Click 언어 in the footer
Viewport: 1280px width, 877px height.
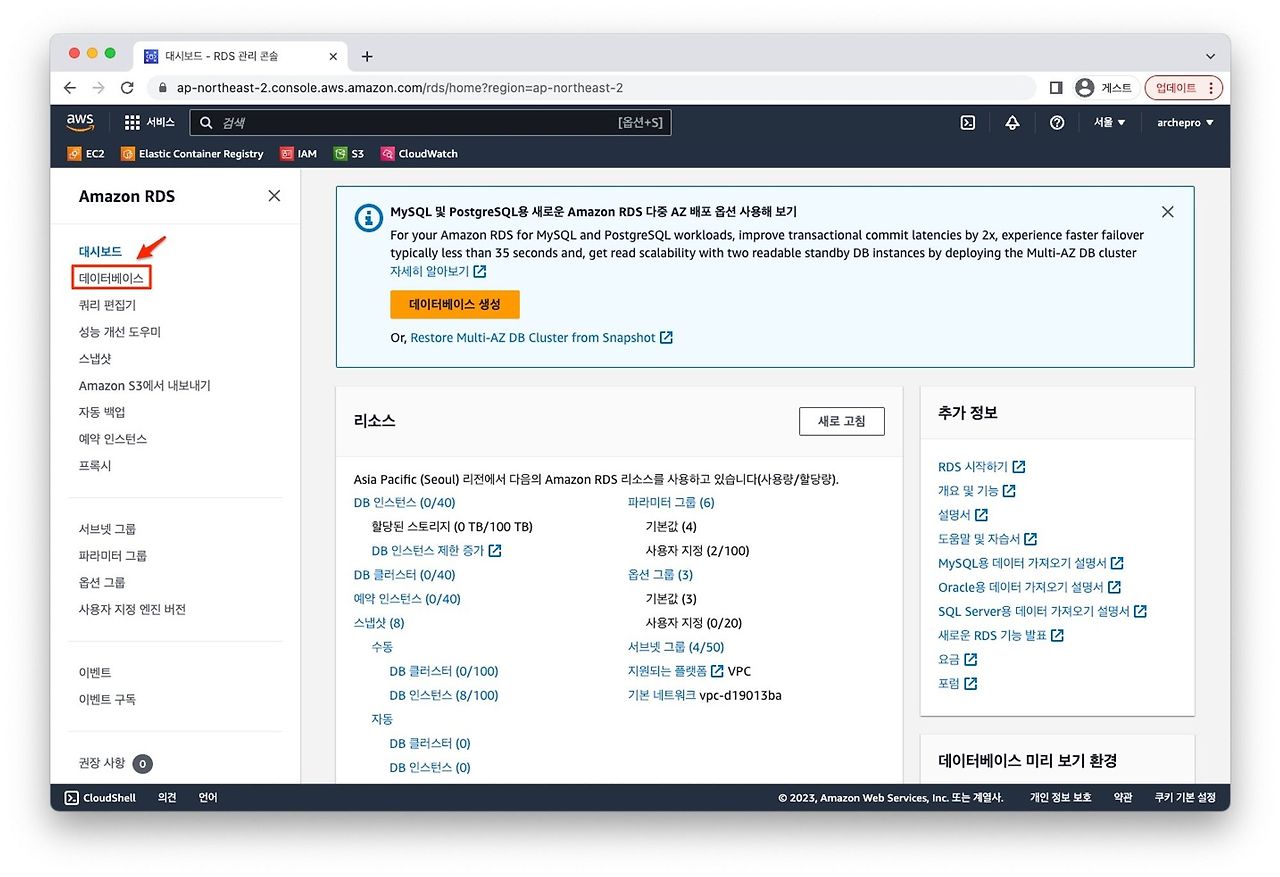tap(208, 797)
